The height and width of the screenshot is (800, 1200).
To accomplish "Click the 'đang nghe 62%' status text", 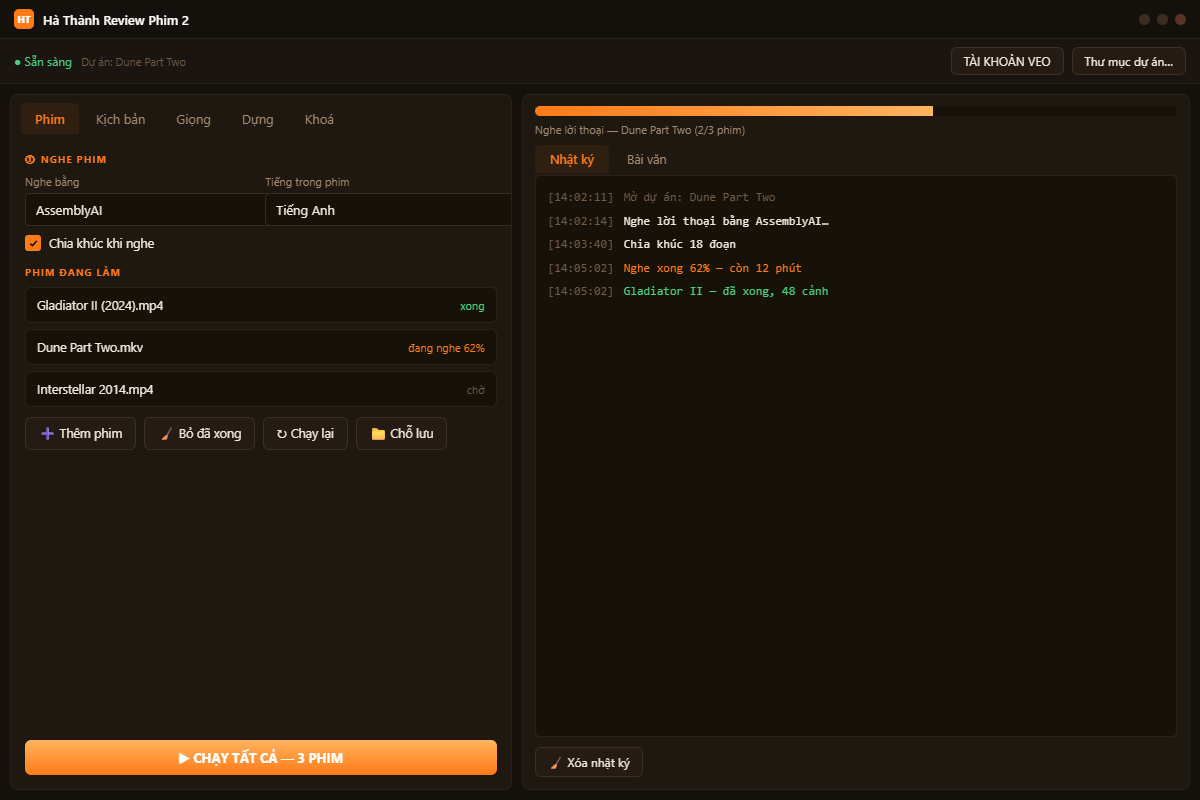I will pyautogui.click(x=446, y=348).
